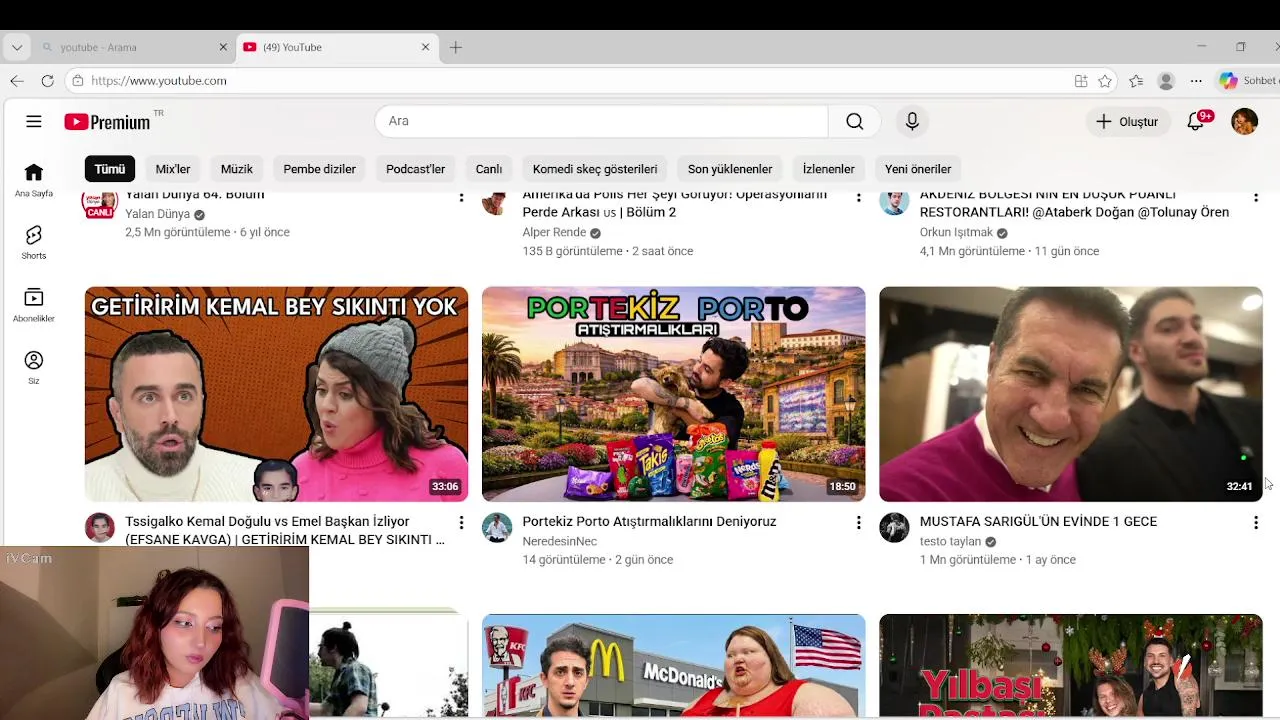
Task: Select the İzlenenler filter chip
Action: 828,169
